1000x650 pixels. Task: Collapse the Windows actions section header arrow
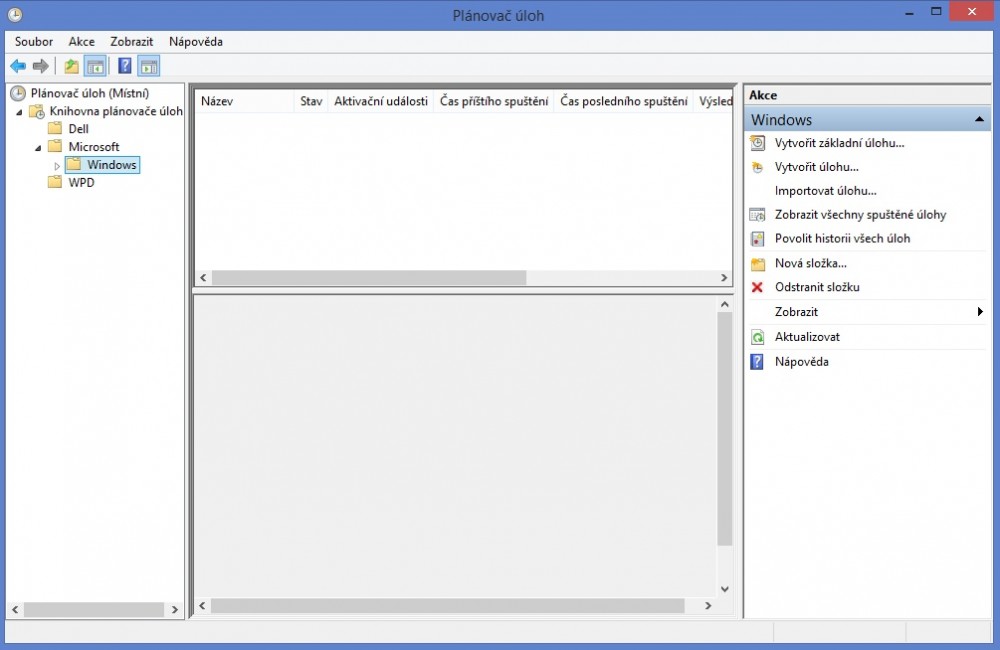(x=979, y=120)
